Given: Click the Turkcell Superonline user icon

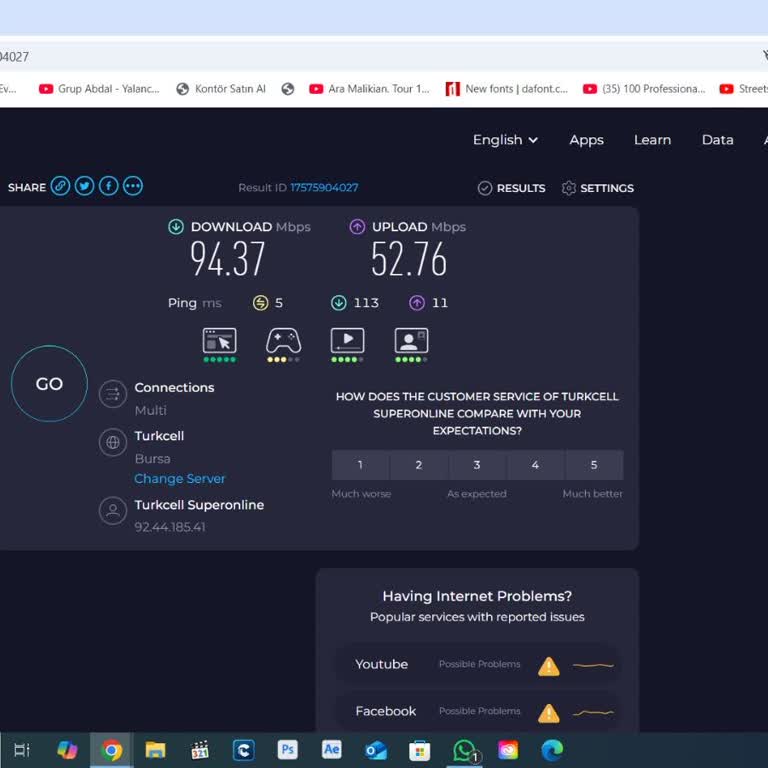Looking at the screenshot, I should 113,511.
